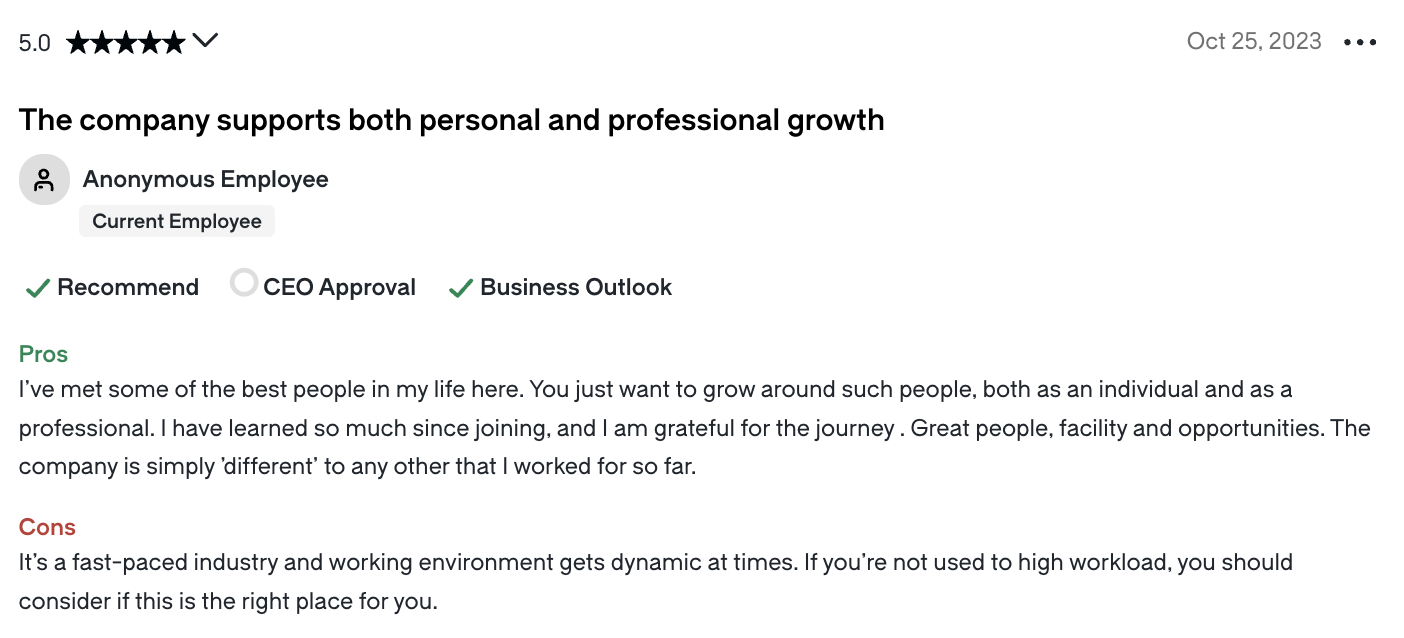Click the 5.0 rating number
1404x638 pixels.
pyautogui.click(x=35, y=43)
